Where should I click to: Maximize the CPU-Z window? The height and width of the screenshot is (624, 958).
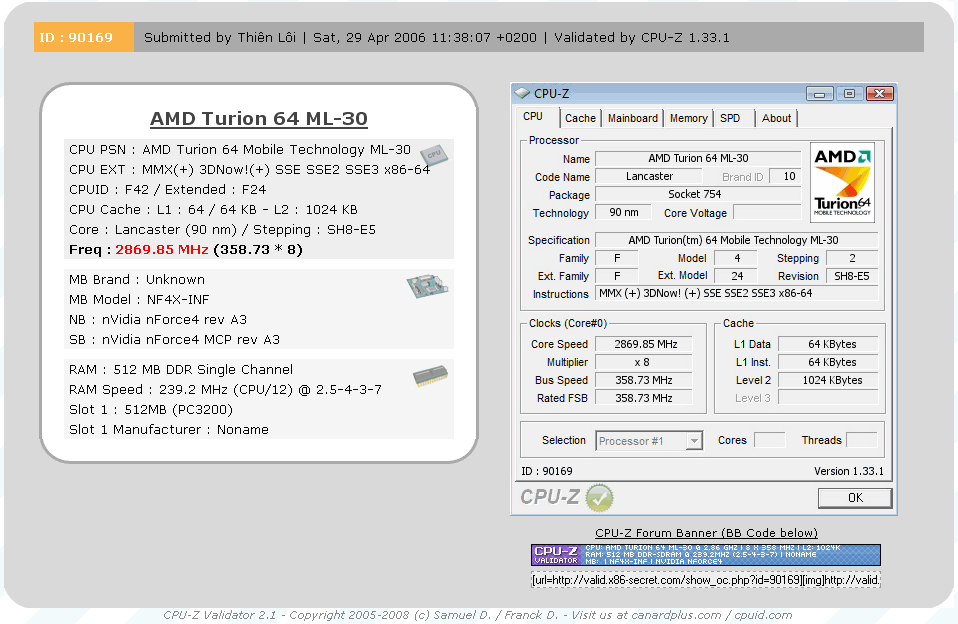click(x=849, y=94)
